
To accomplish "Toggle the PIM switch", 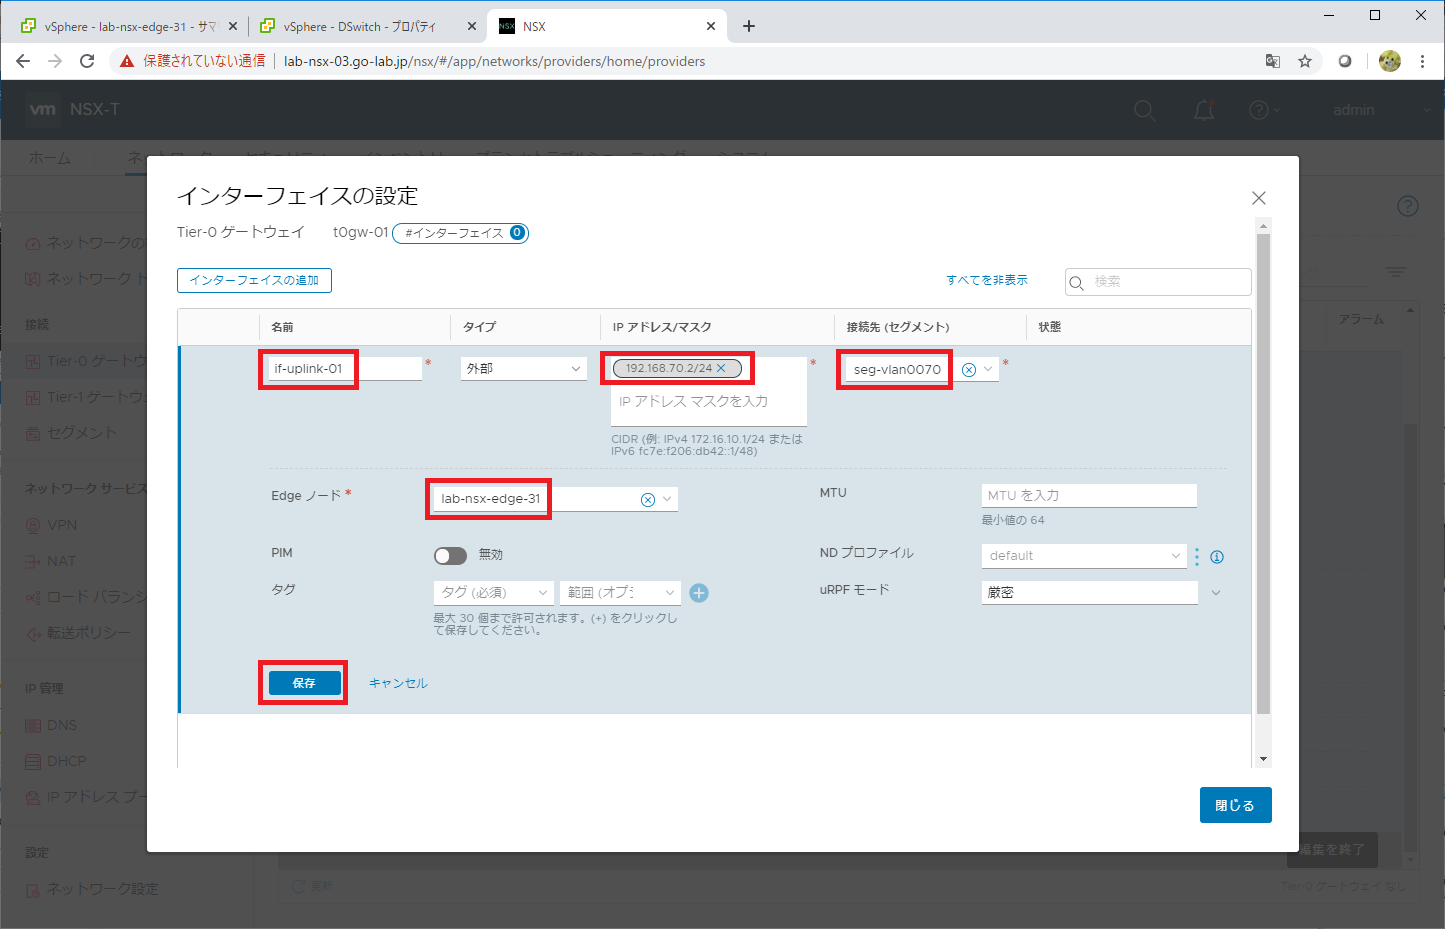I will pos(450,555).
